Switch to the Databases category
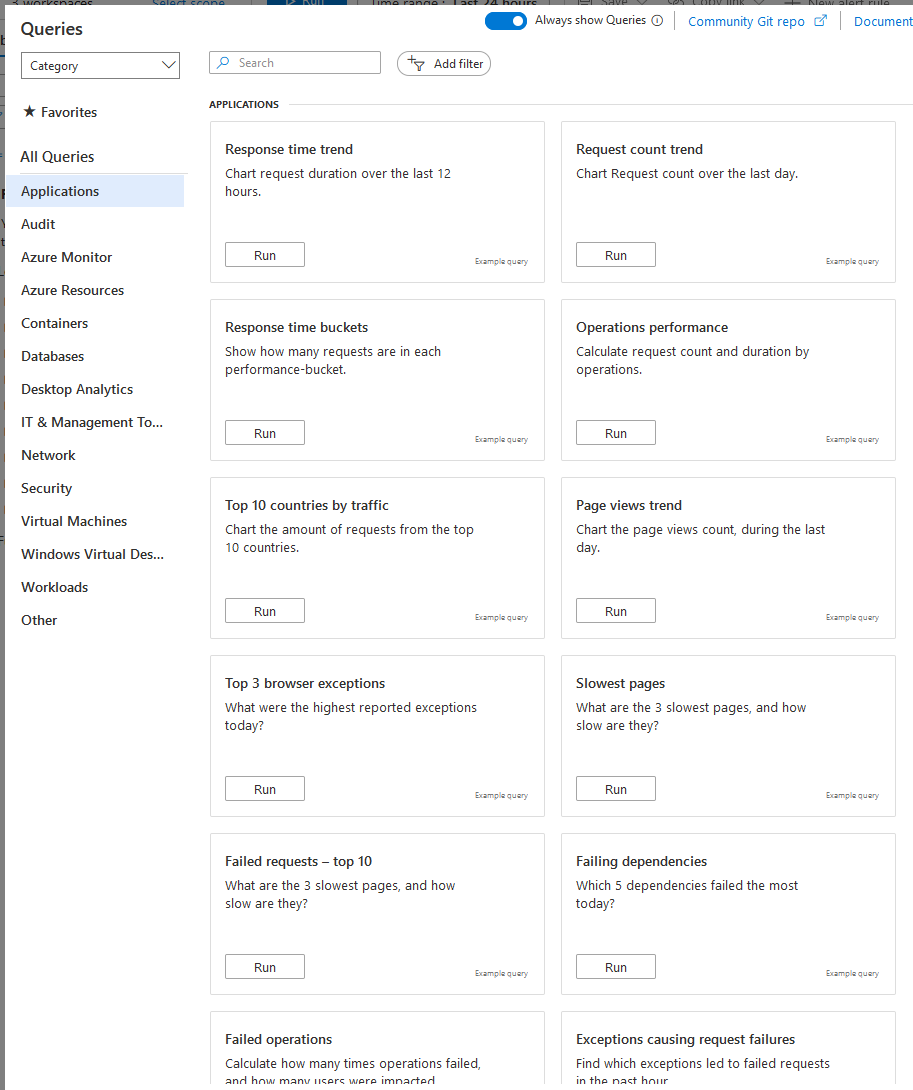 point(52,356)
